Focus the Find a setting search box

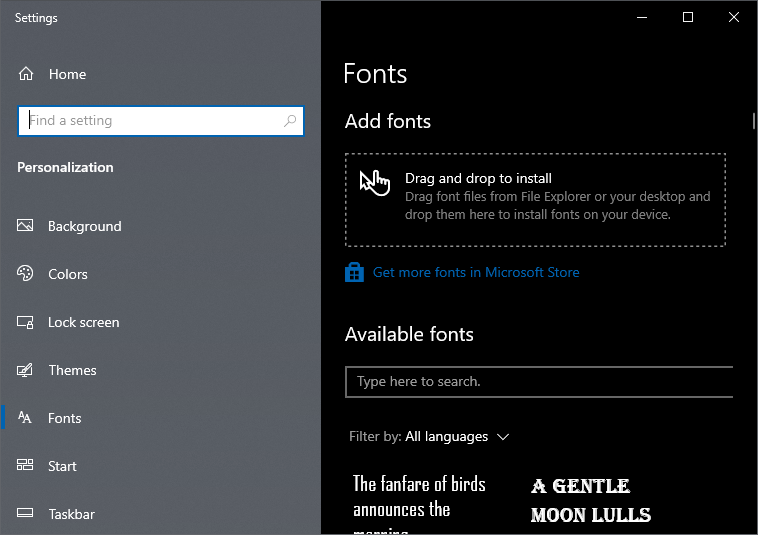pyautogui.click(x=150, y=121)
